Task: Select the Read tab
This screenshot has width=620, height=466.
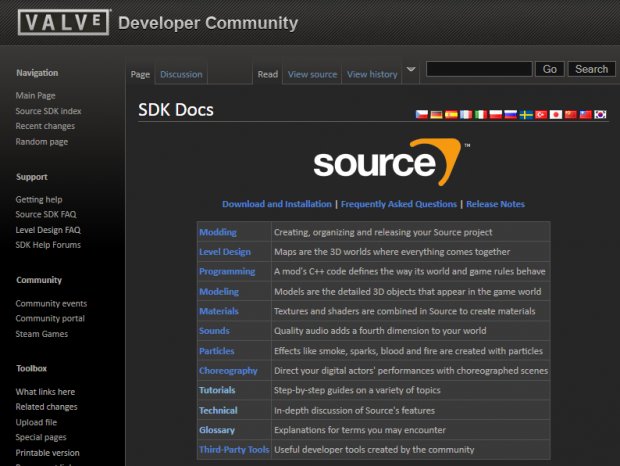Action: pyautogui.click(x=268, y=74)
